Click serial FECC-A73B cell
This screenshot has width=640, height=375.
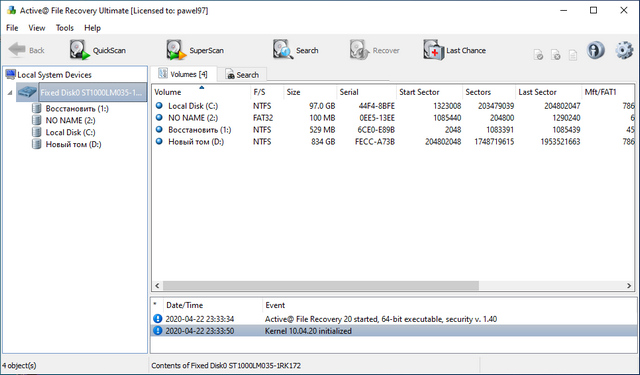(x=375, y=142)
